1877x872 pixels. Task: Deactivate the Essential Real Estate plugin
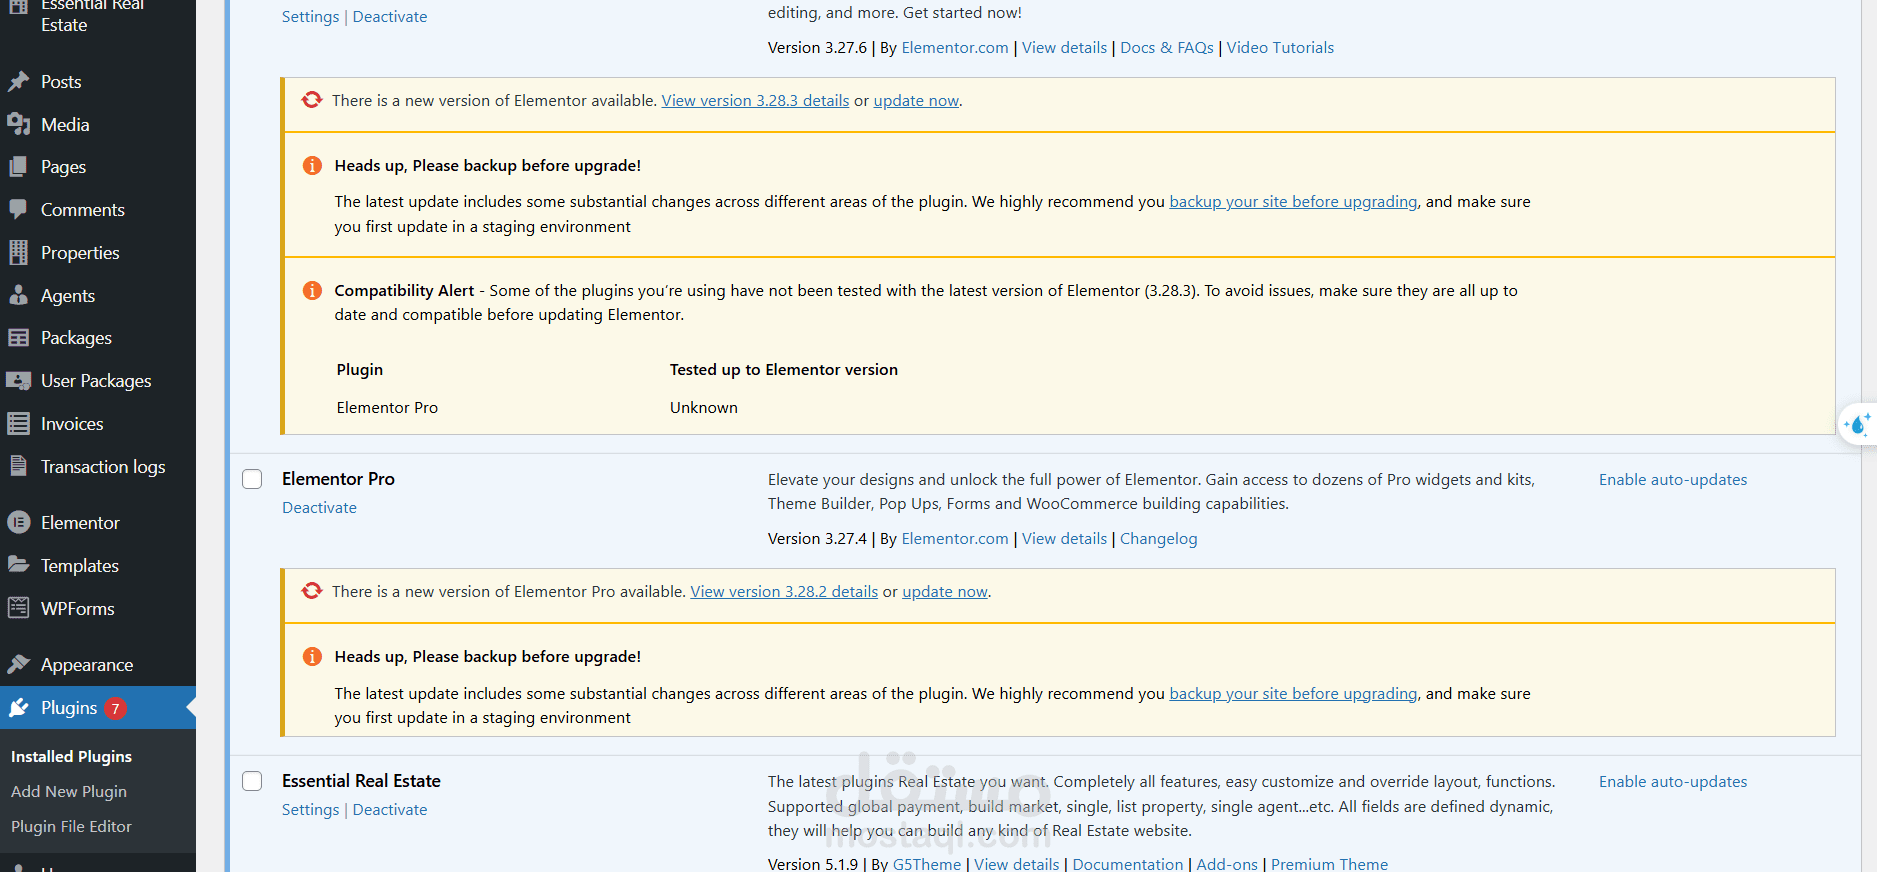390,810
